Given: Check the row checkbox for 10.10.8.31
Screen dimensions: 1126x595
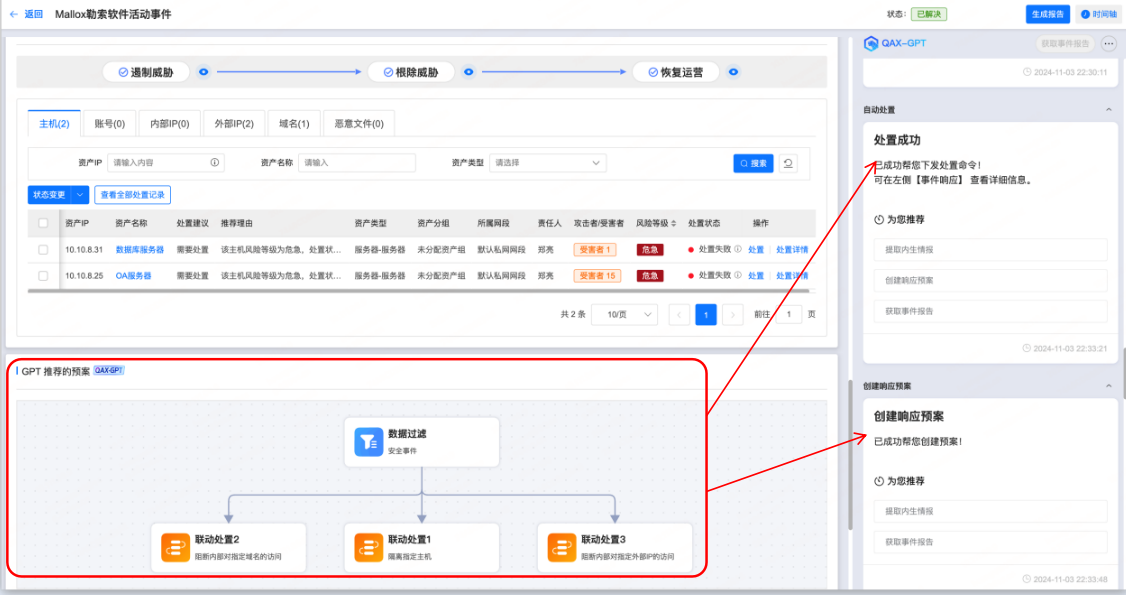Looking at the screenshot, I should point(41,249).
